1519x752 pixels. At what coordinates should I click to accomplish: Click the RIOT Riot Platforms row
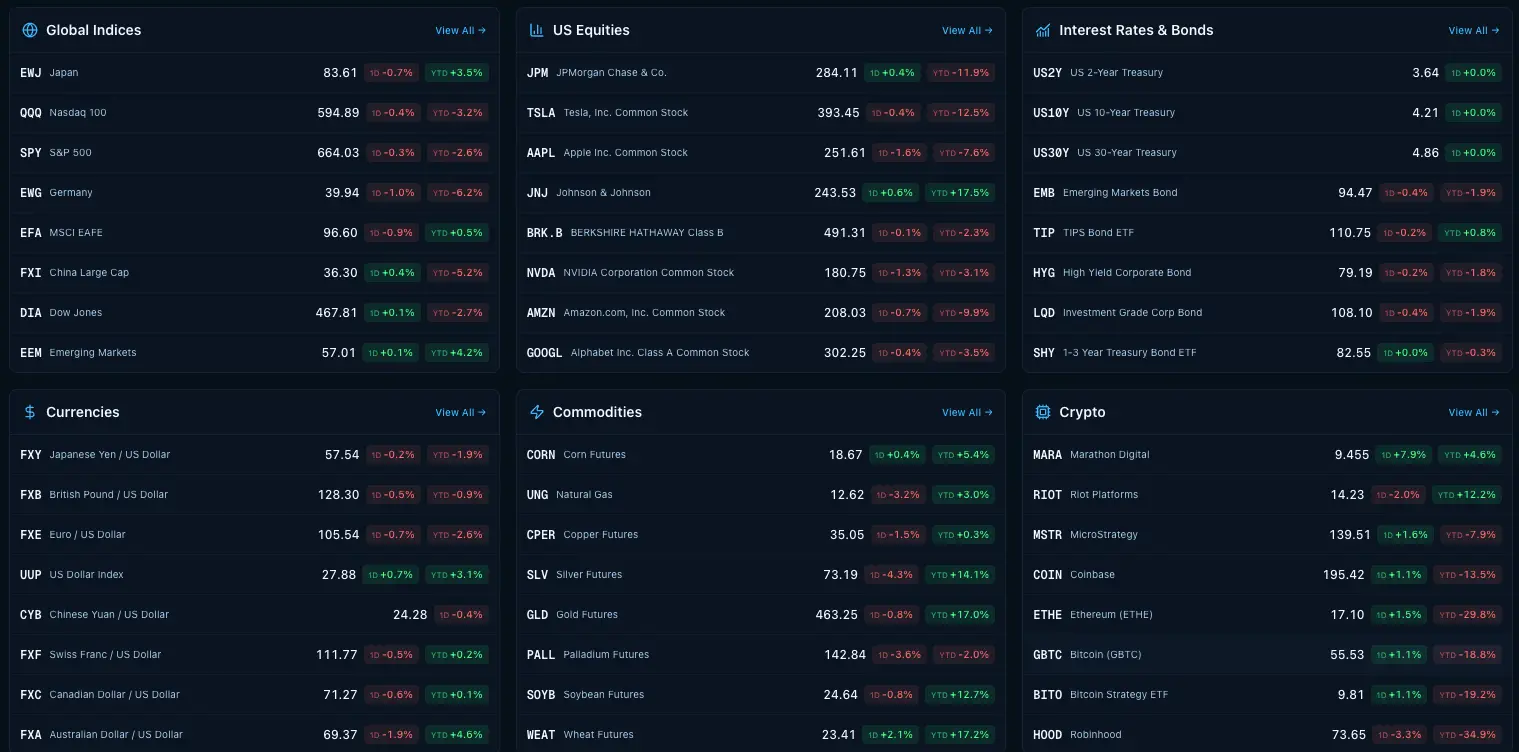pyautogui.click(x=1267, y=495)
